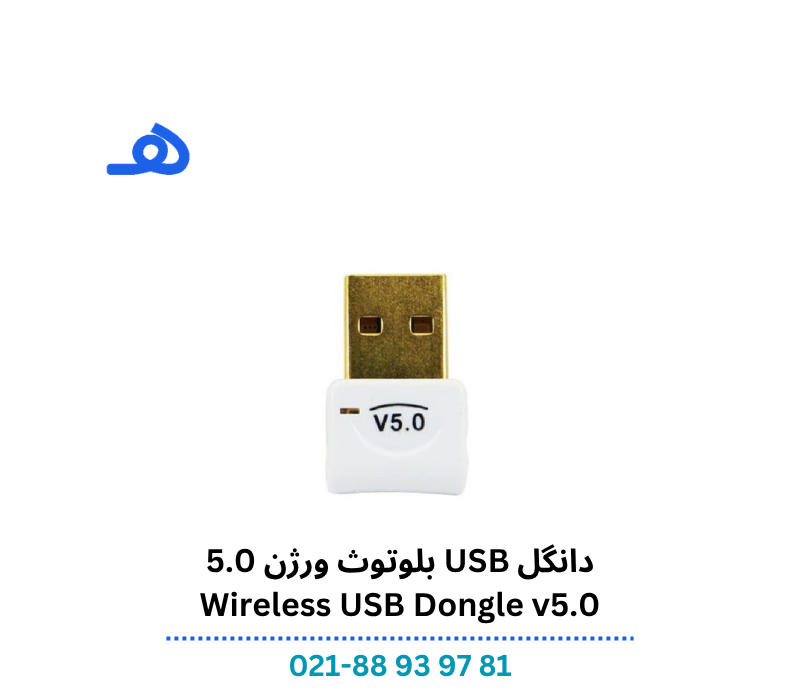Select the white dongle body bottom
The height and width of the screenshot is (700, 800).
point(396,469)
